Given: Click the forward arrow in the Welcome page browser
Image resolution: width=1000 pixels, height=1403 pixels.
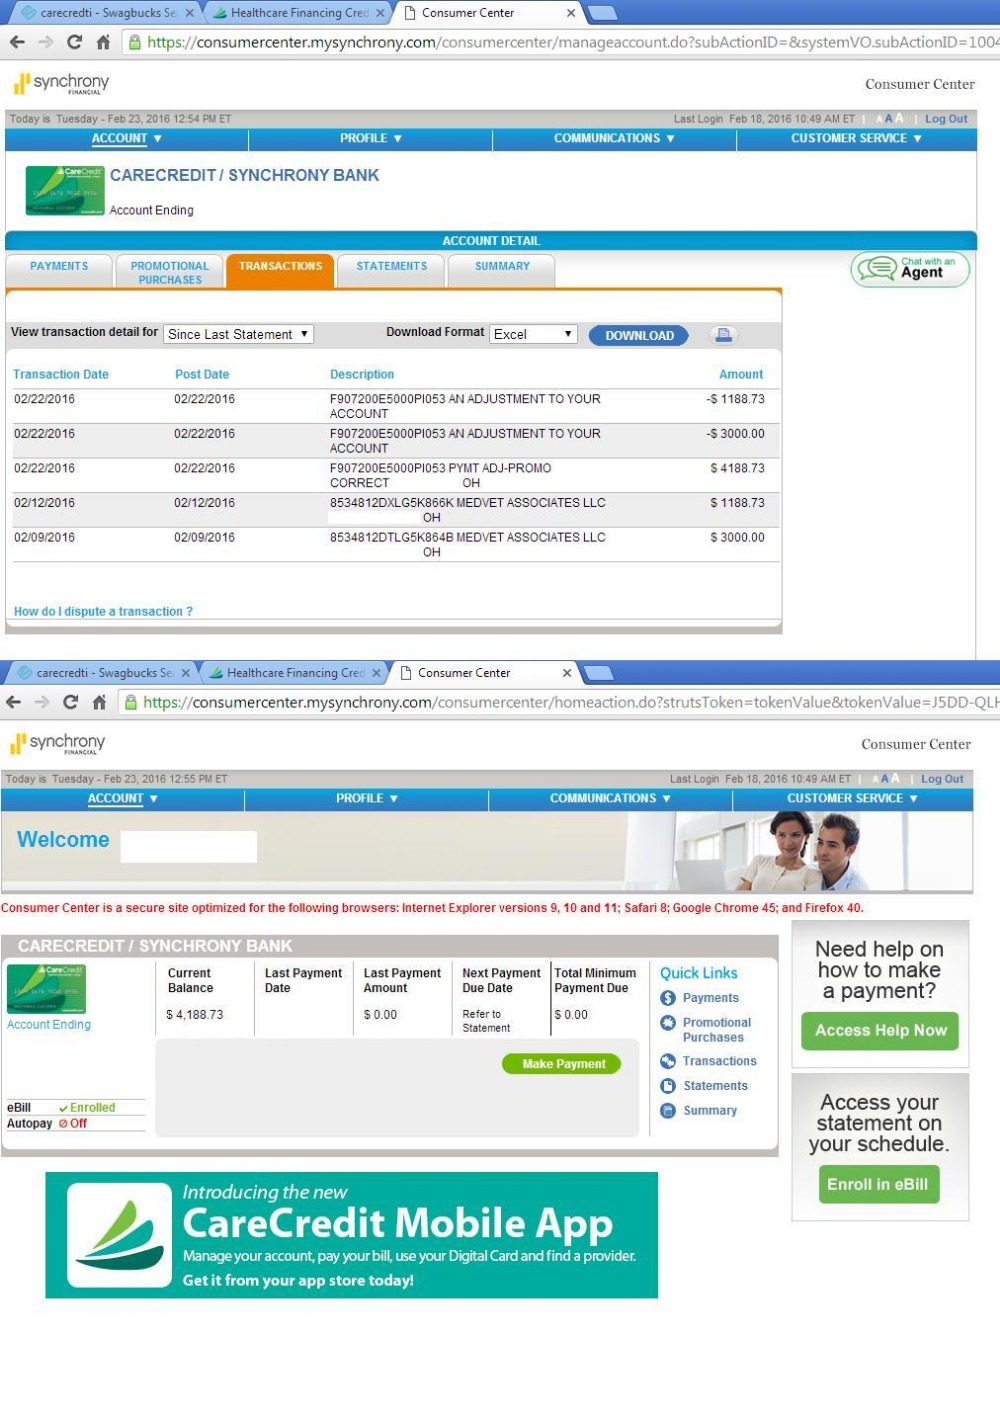Looking at the screenshot, I should click(x=42, y=702).
